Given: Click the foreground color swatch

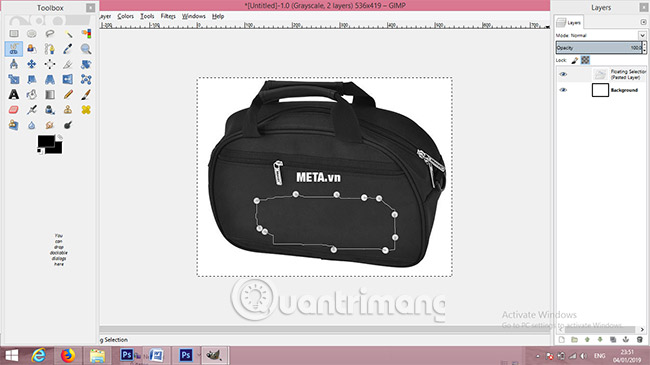Looking at the screenshot, I should tap(45, 141).
